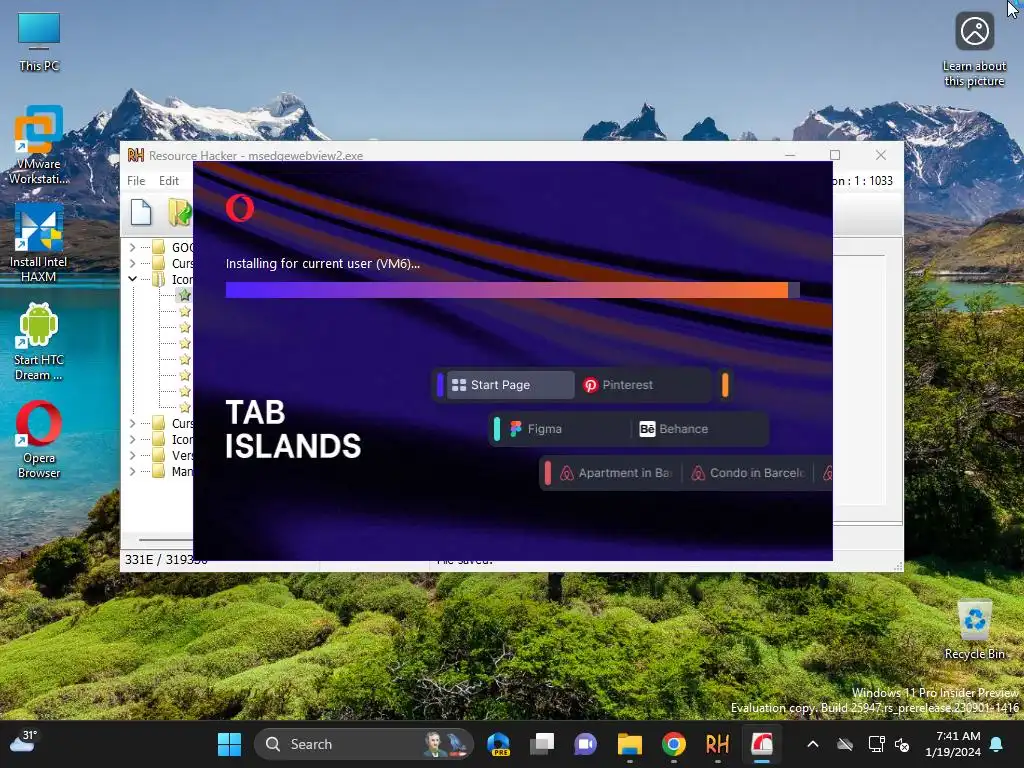Open the Edit menu in Resource Hacker

tap(168, 181)
